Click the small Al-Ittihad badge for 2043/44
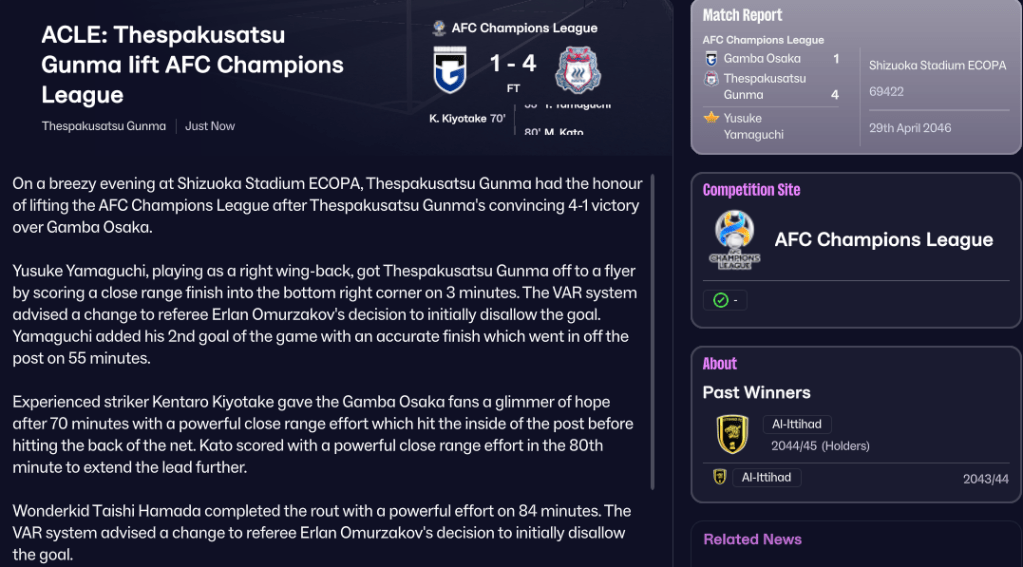Viewport: 1023px width, 567px height. coord(719,478)
